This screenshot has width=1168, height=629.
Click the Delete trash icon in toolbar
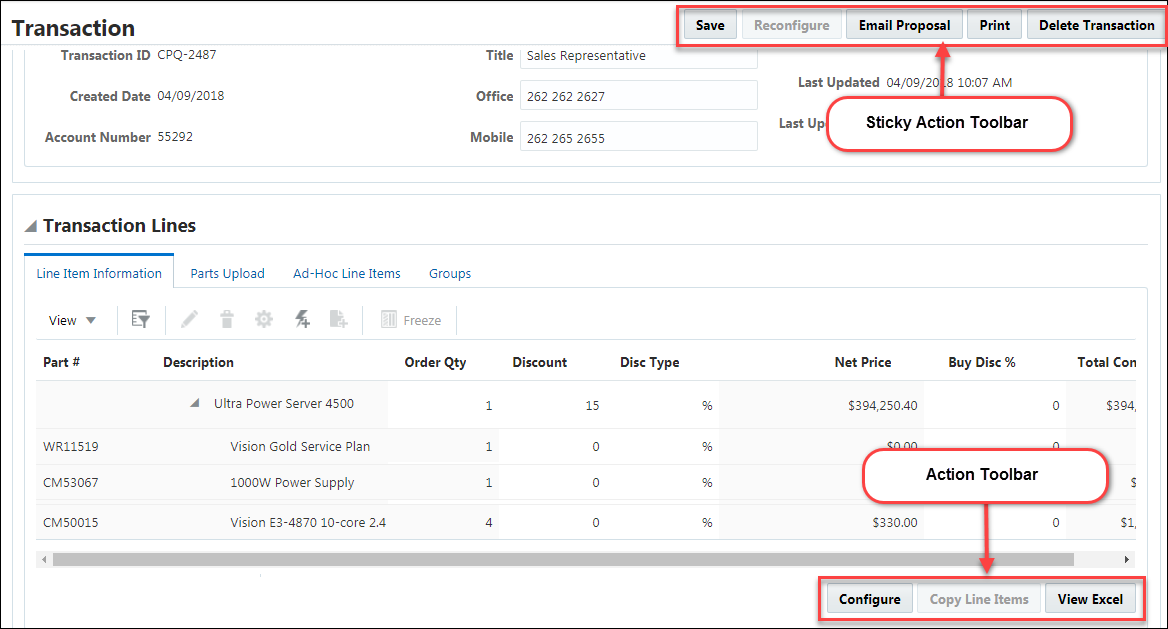[x=226, y=319]
